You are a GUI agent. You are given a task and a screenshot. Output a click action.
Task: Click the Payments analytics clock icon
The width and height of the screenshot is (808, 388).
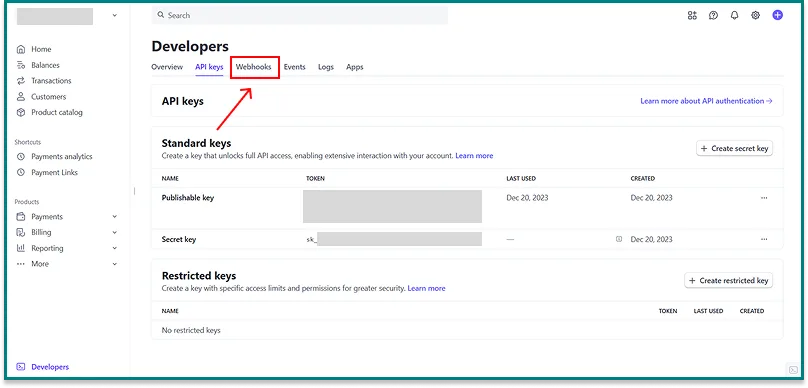21,157
